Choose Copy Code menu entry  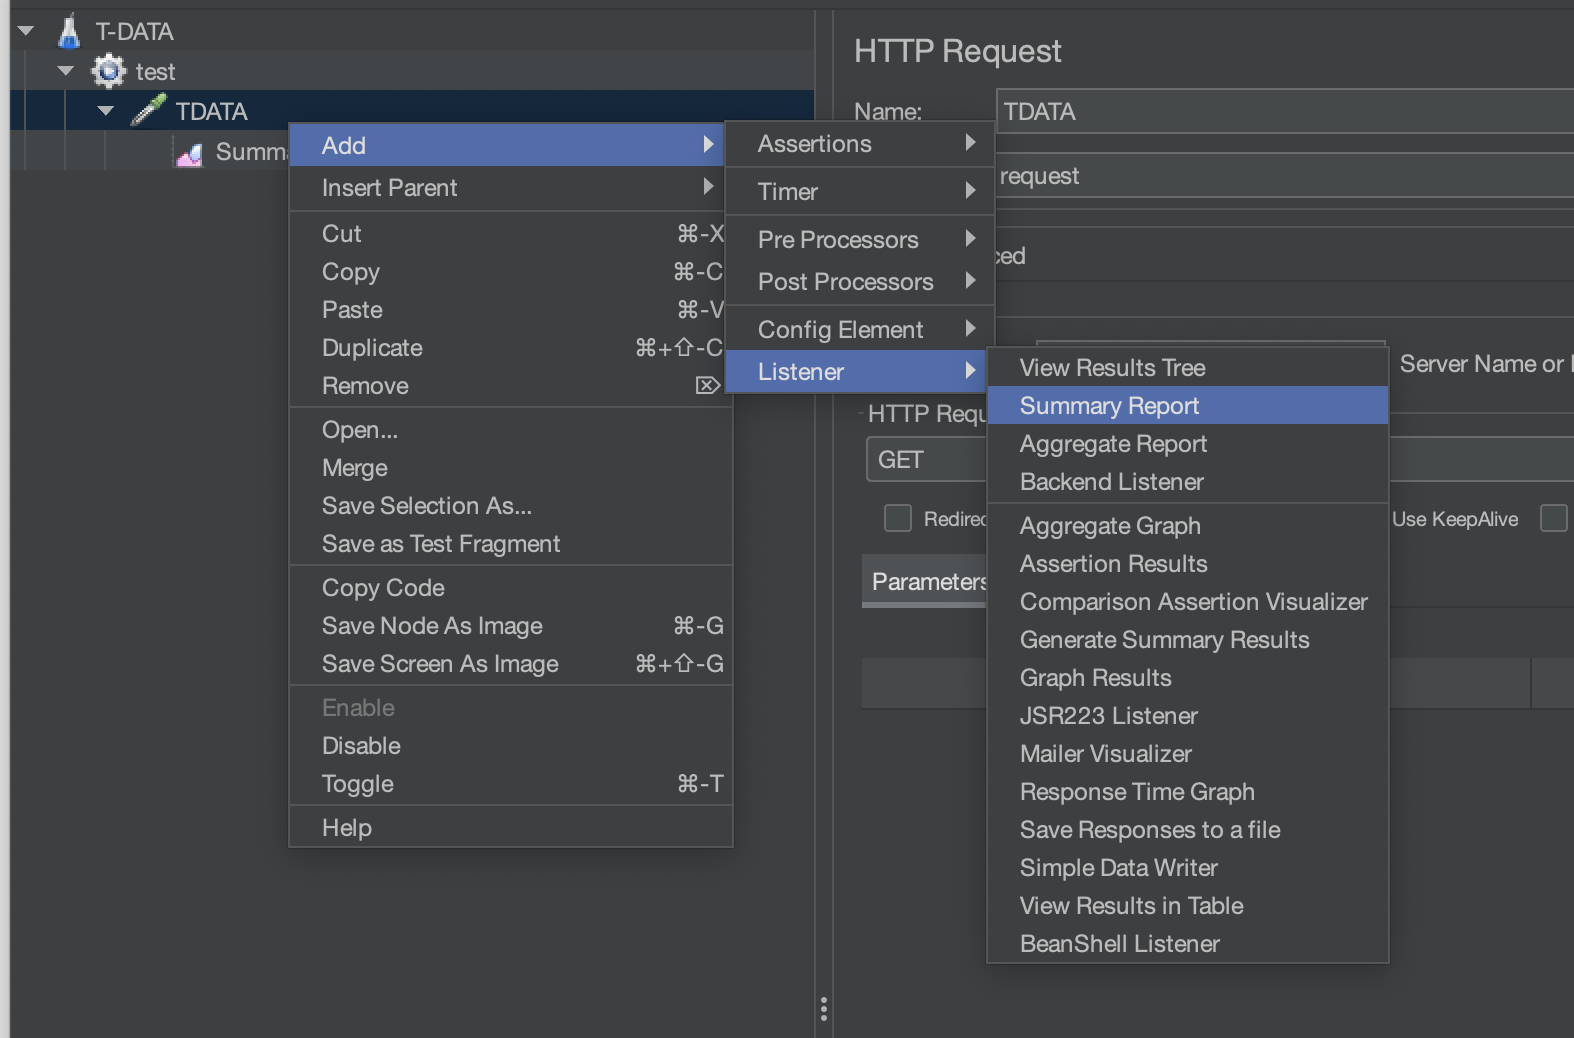(x=511, y=588)
